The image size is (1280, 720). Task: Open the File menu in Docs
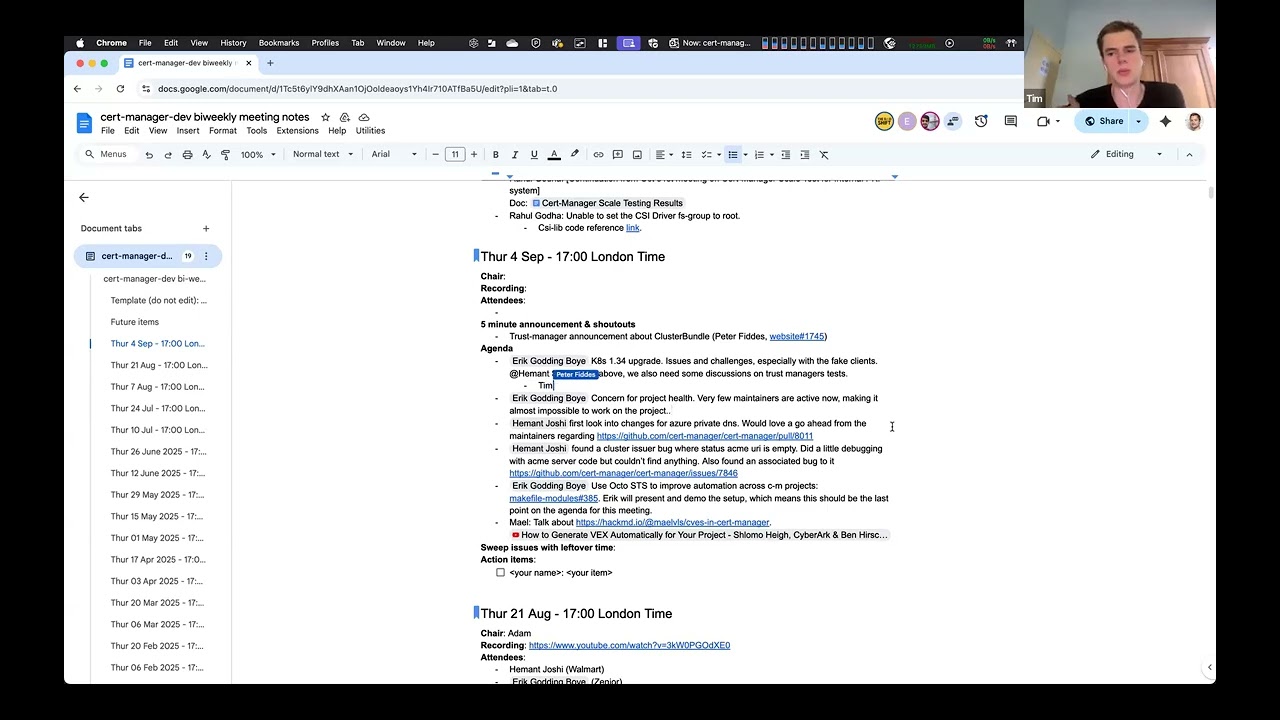click(x=107, y=131)
